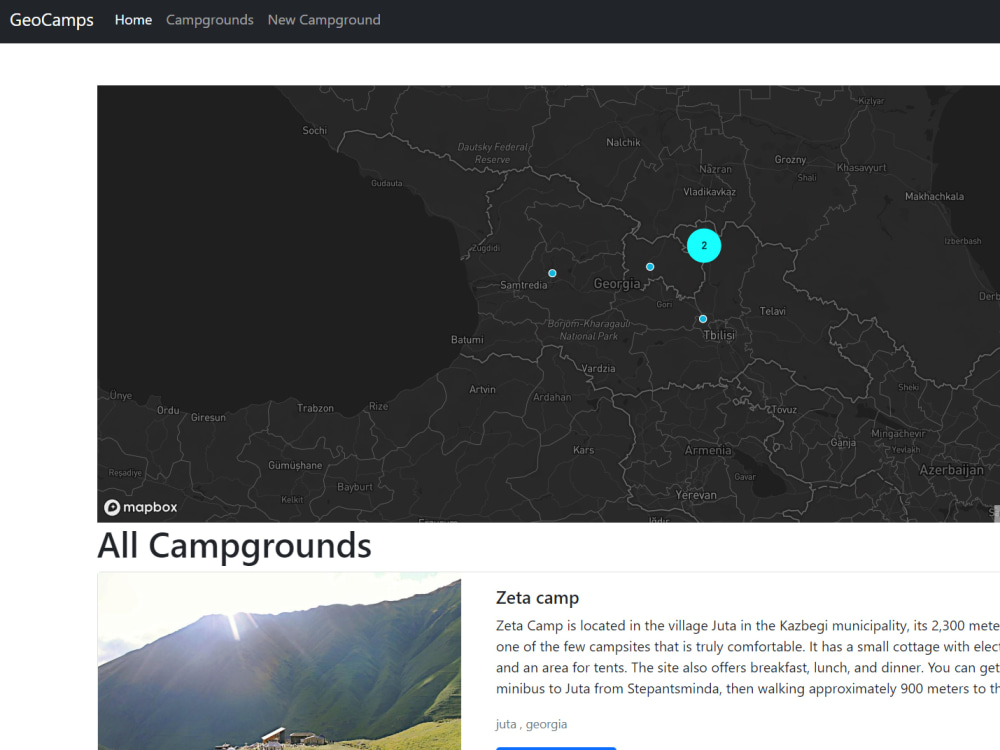
Task: Open the Campgrounds nav link
Action: tap(210, 20)
